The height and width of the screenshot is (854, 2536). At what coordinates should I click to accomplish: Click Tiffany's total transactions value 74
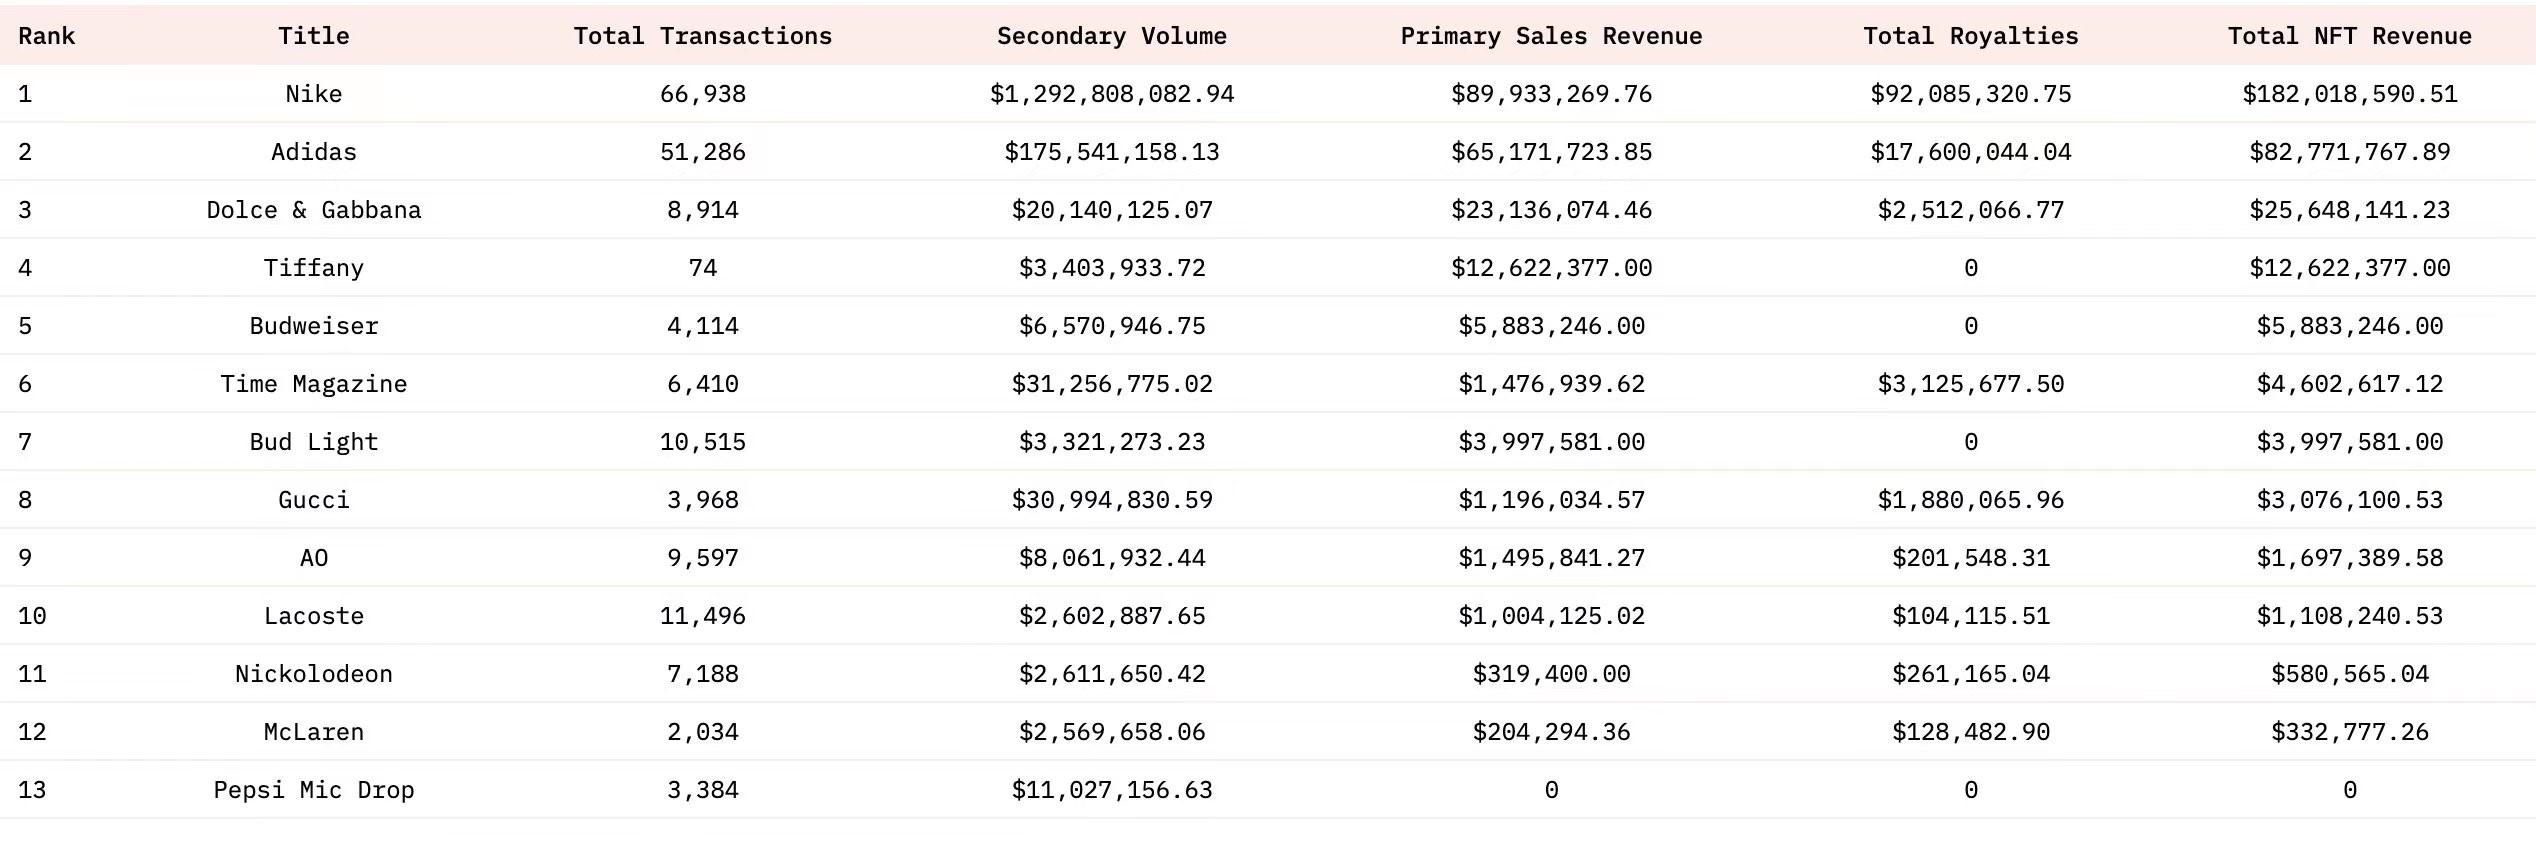(x=702, y=268)
